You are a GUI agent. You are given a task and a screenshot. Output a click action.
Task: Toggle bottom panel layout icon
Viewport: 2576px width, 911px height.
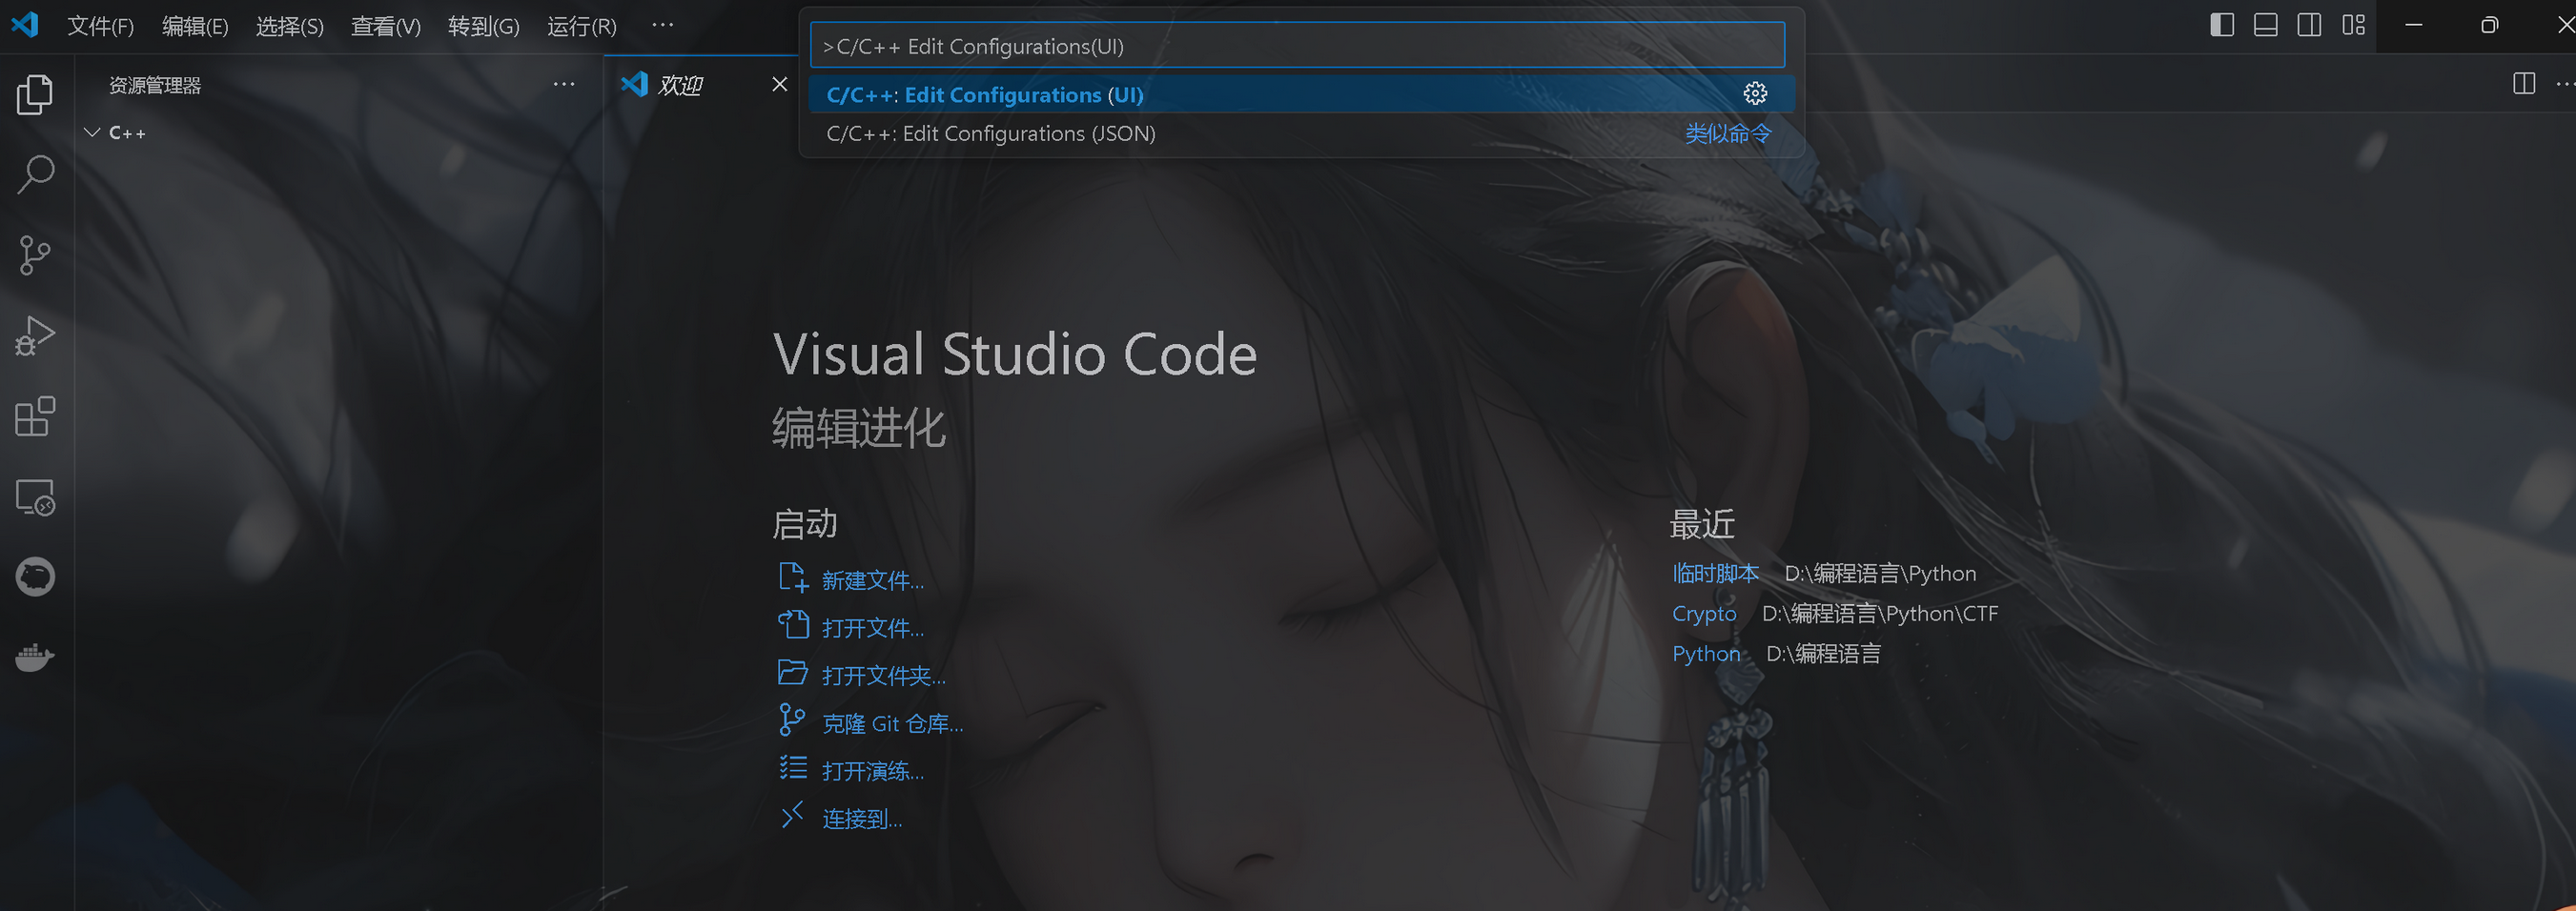2265,25
